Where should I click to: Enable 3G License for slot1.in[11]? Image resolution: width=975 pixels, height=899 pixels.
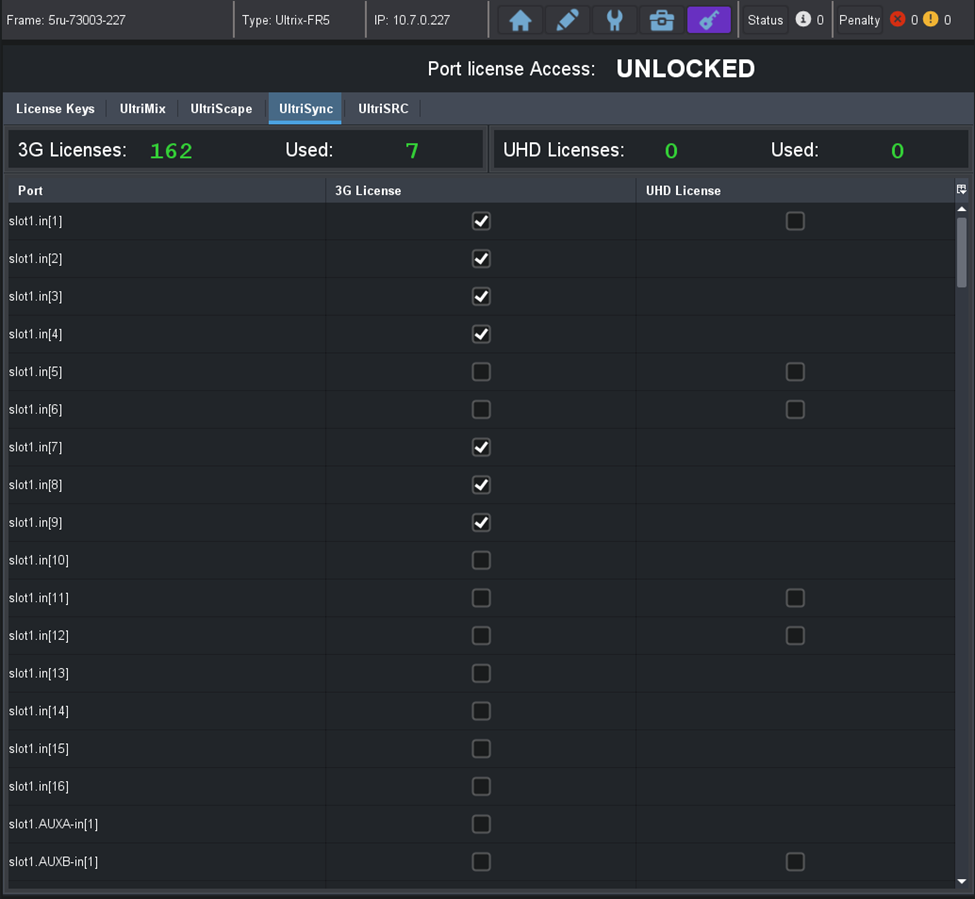coord(481,598)
